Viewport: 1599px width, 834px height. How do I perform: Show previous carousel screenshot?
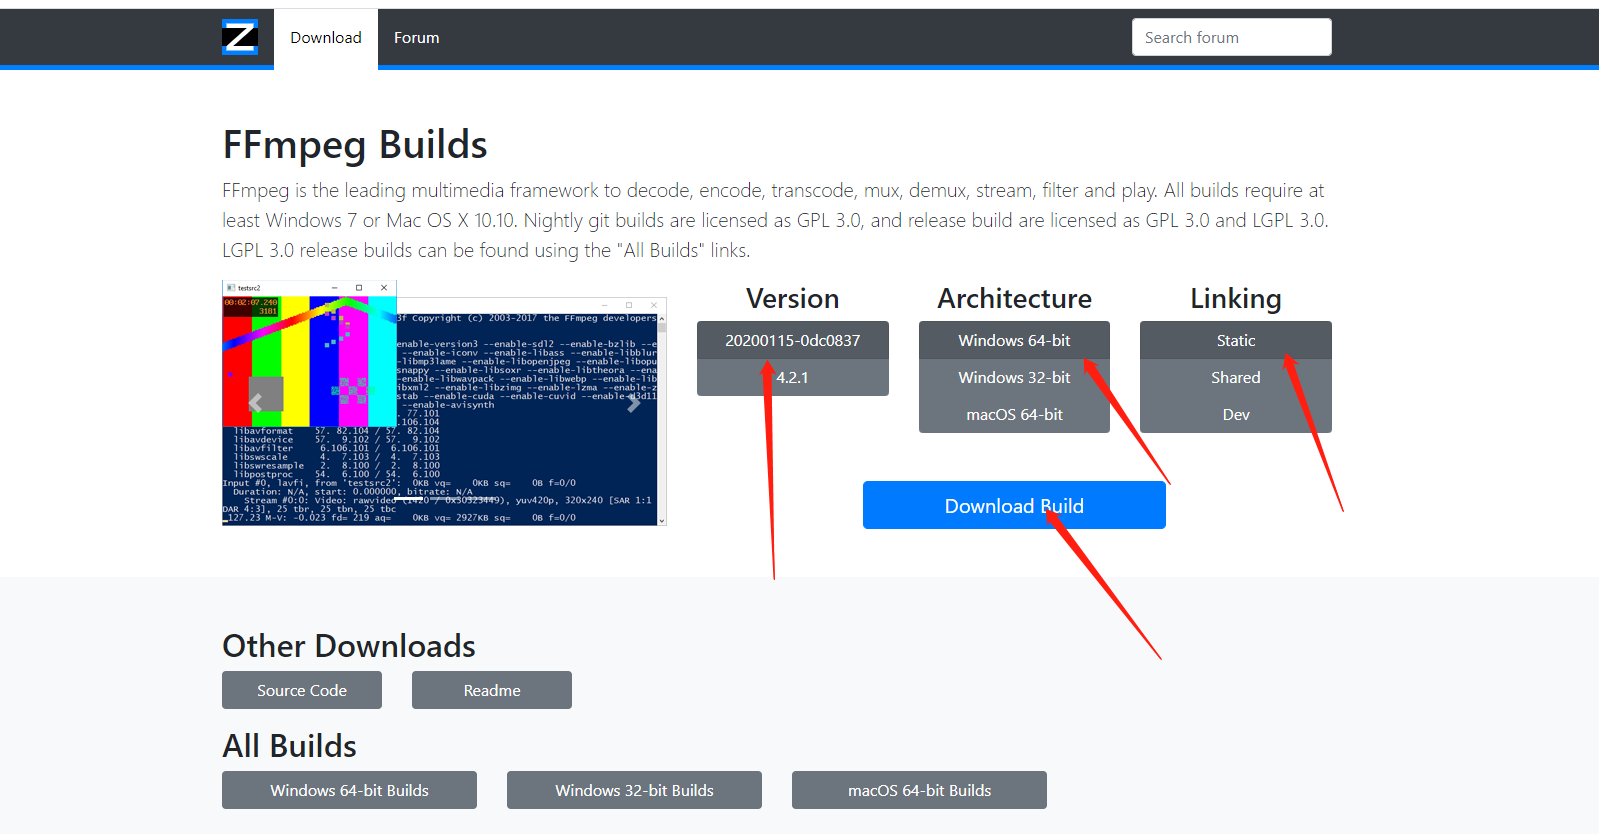(256, 403)
